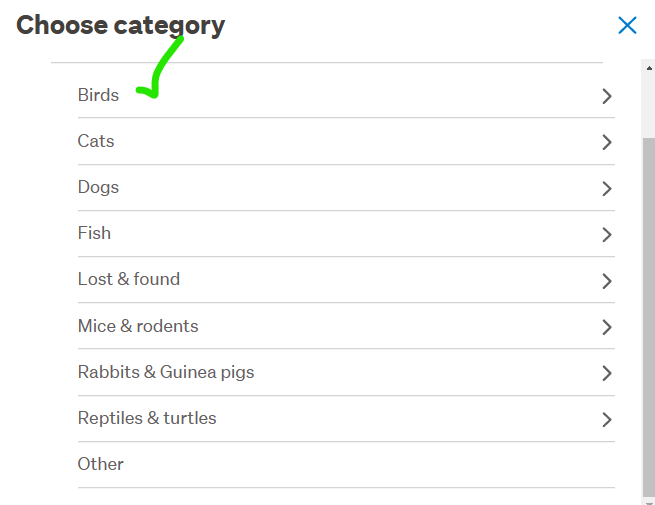Pick the Lost & found category
The width and height of the screenshot is (655, 505).
[129, 279]
